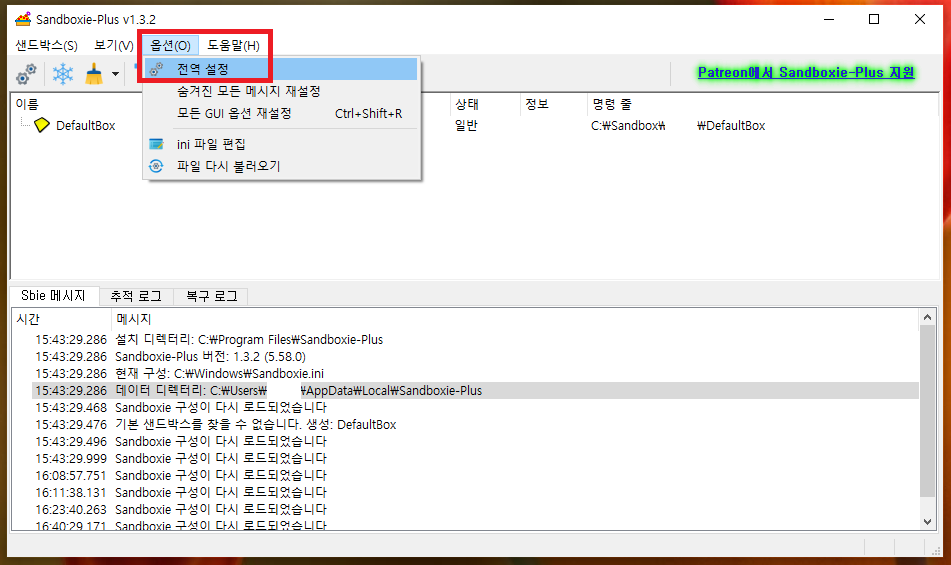Close the 옵션(O) menu by clicking it
The width and height of the screenshot is (951, 565).
(x=170, y=45)
